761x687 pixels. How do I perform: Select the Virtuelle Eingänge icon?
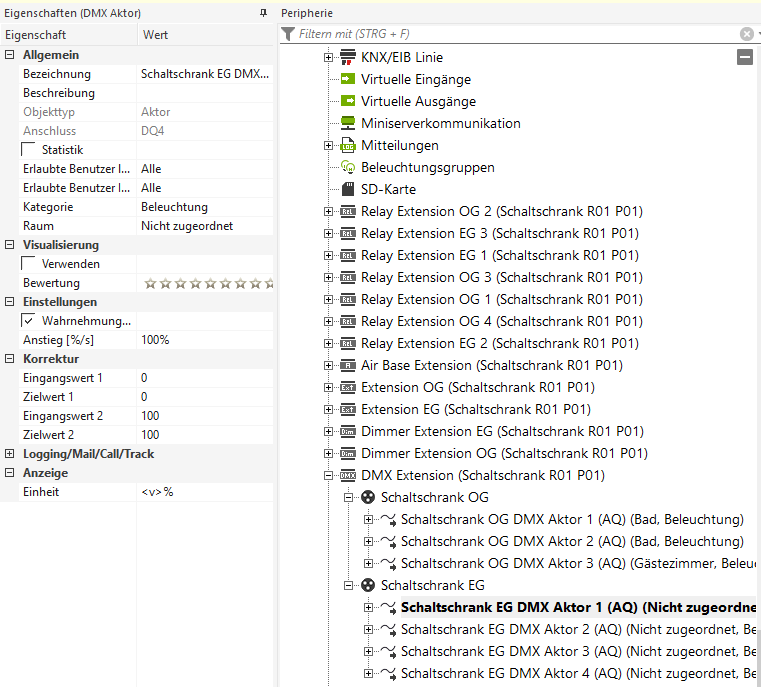click(348, 79)
